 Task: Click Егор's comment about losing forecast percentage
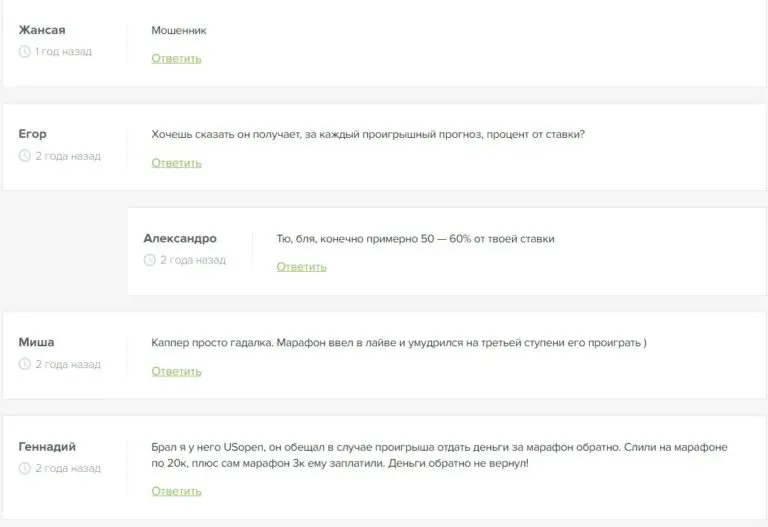[x=368, y=135]
